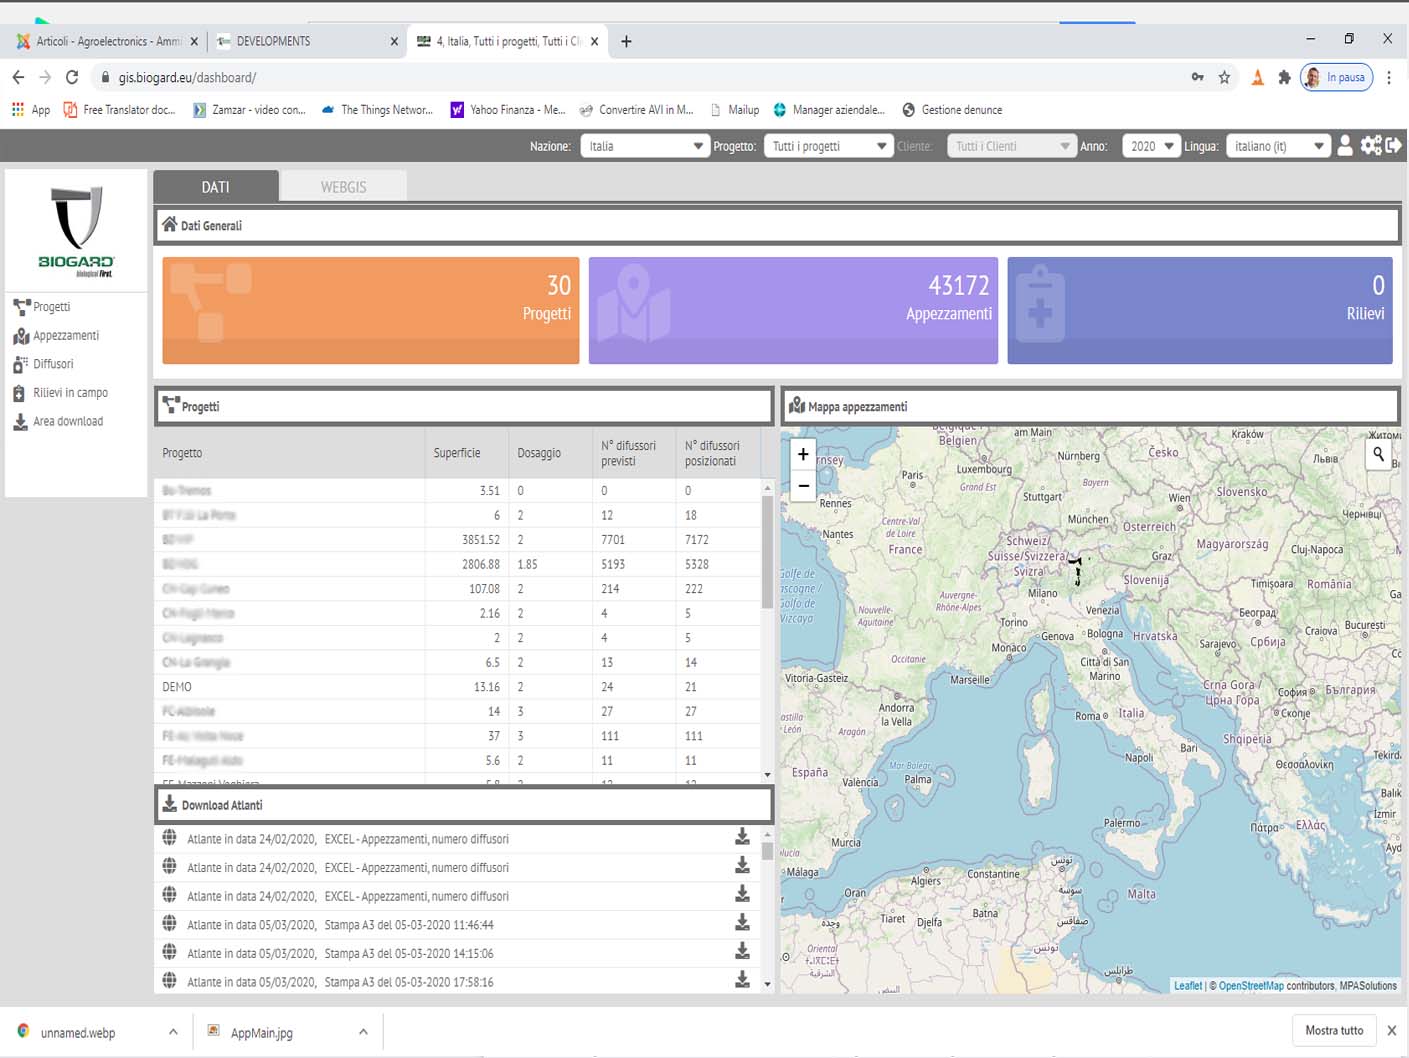Open Appezzamenti in the sidebar
The width and height of the screenshot is (1409, 1058).
56,336
